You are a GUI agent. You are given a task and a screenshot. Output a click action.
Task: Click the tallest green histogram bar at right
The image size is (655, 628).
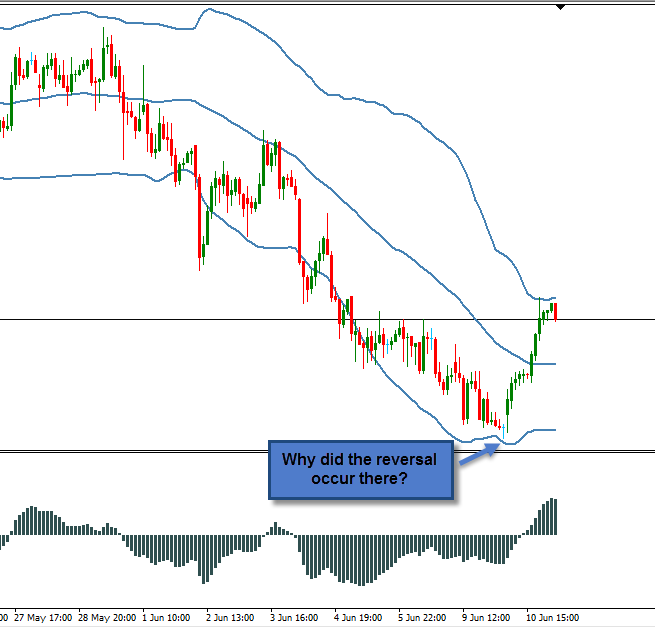[x=551, y=515]
